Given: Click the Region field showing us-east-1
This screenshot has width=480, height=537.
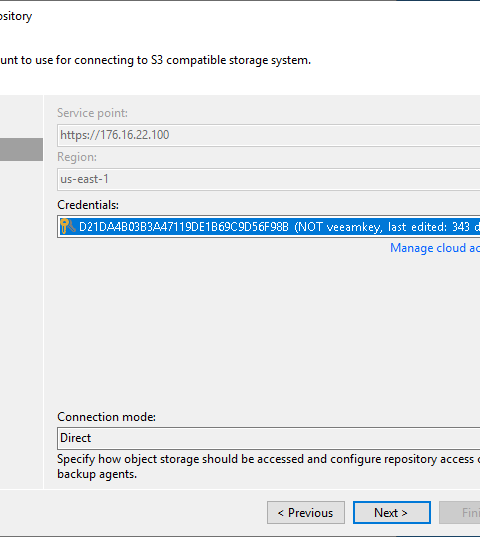Looking at the screenshot, I should (x=268, y=179).
